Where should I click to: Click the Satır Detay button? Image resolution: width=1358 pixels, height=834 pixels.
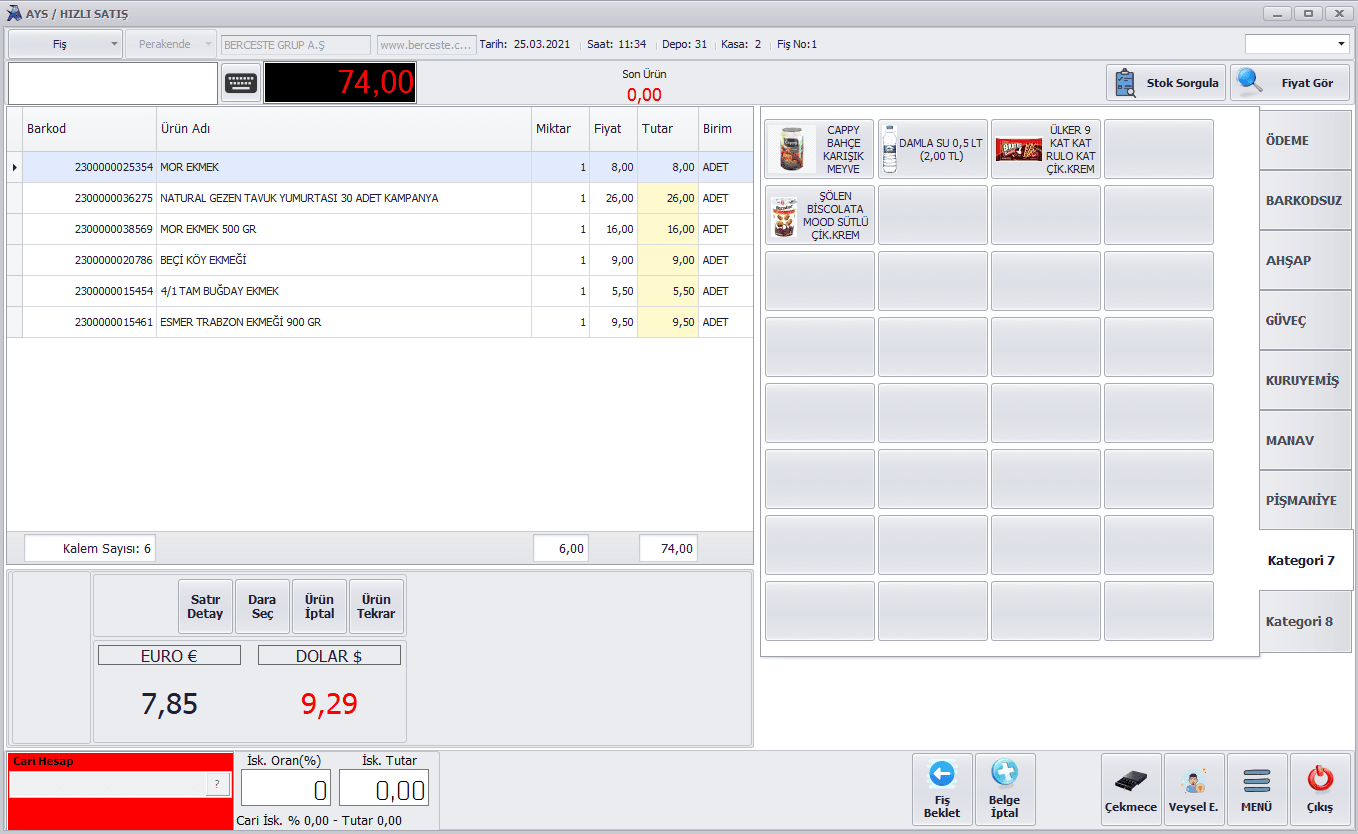pos(205,607)
